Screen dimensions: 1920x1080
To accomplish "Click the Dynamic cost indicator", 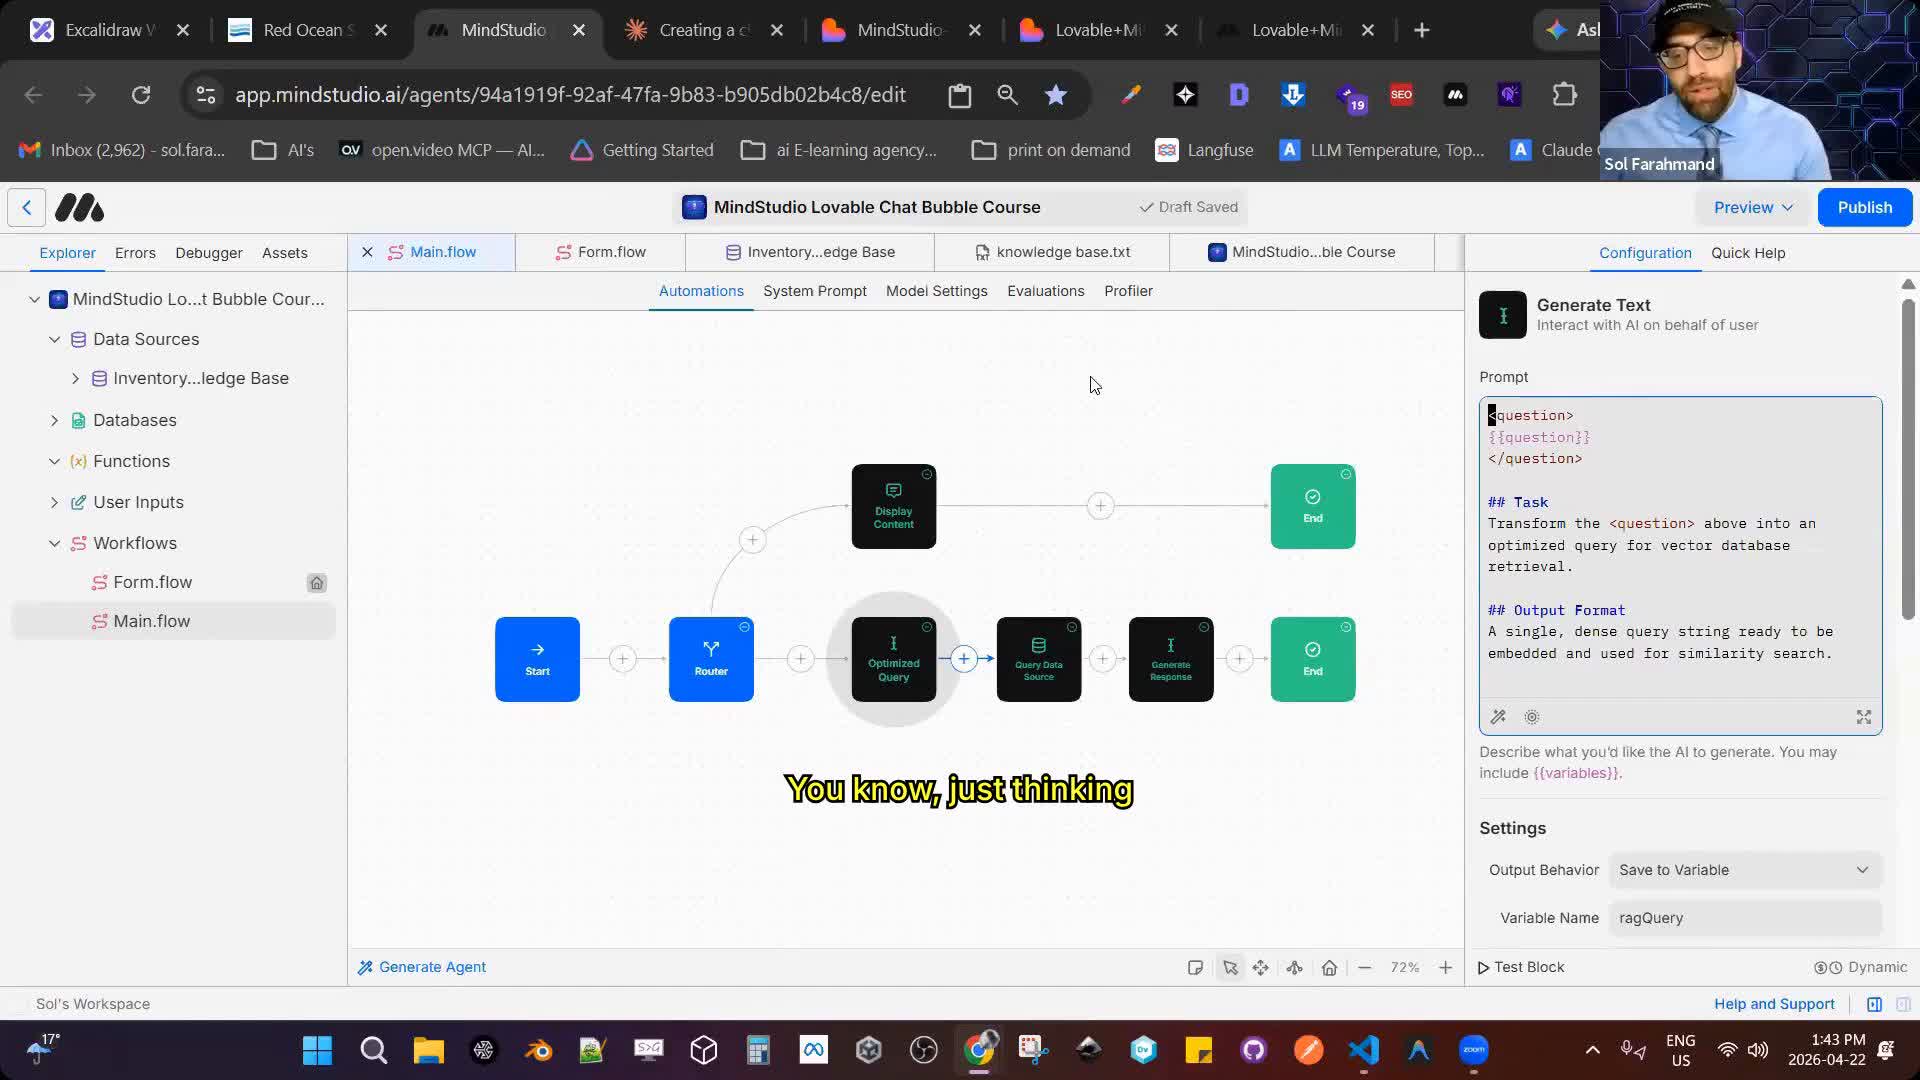I will (x=1861, y=968).
